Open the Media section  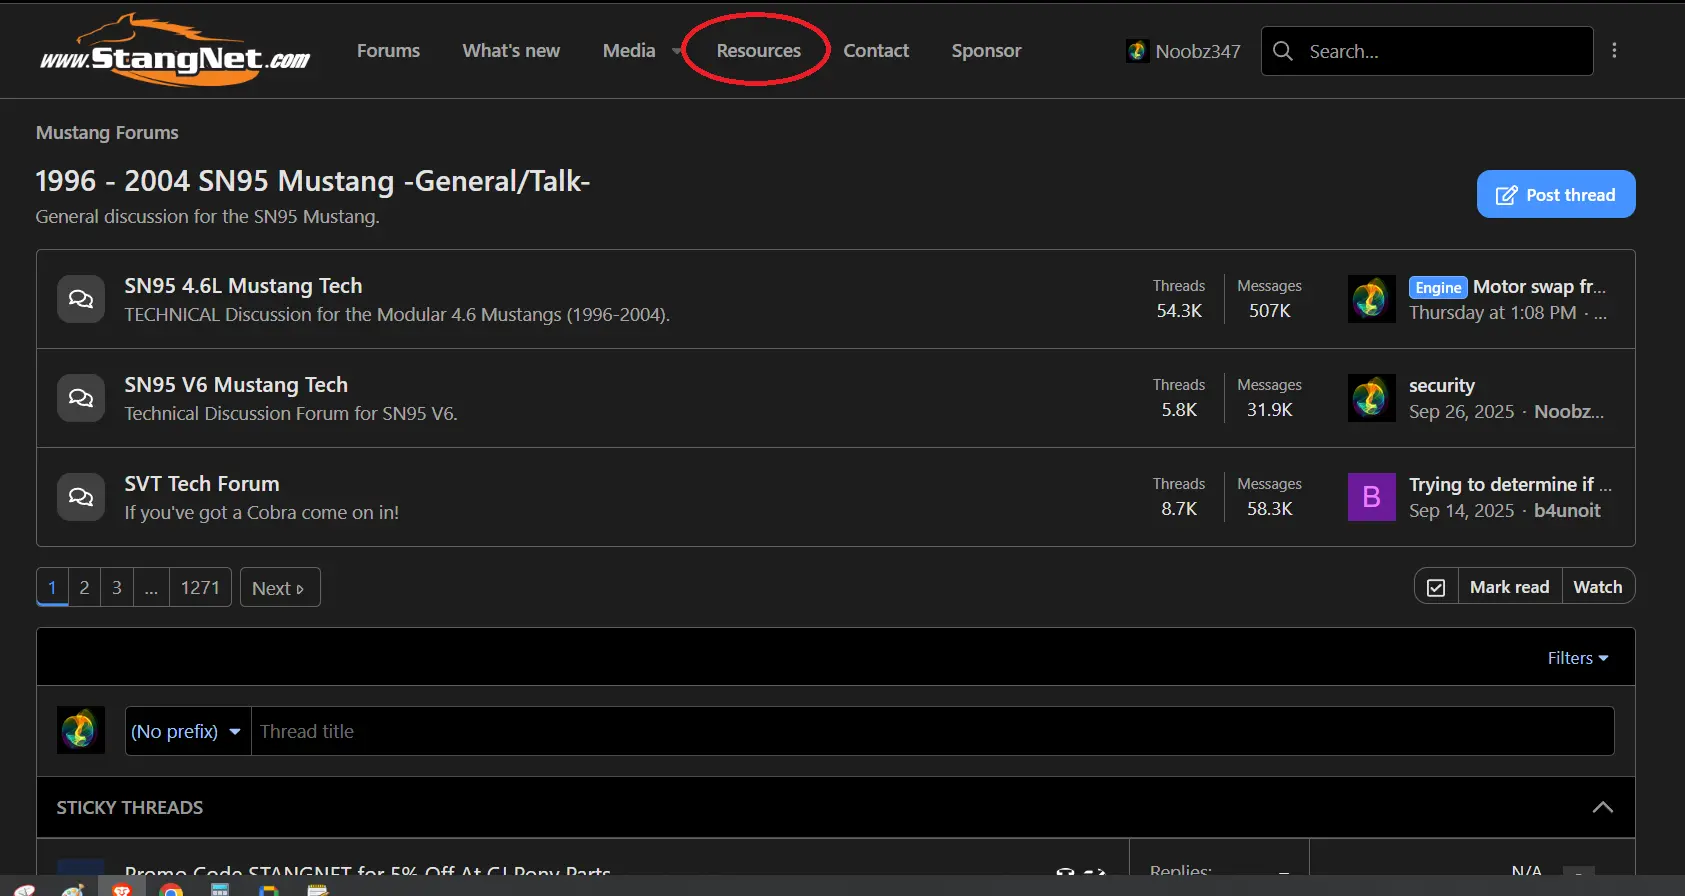point(629,50)
